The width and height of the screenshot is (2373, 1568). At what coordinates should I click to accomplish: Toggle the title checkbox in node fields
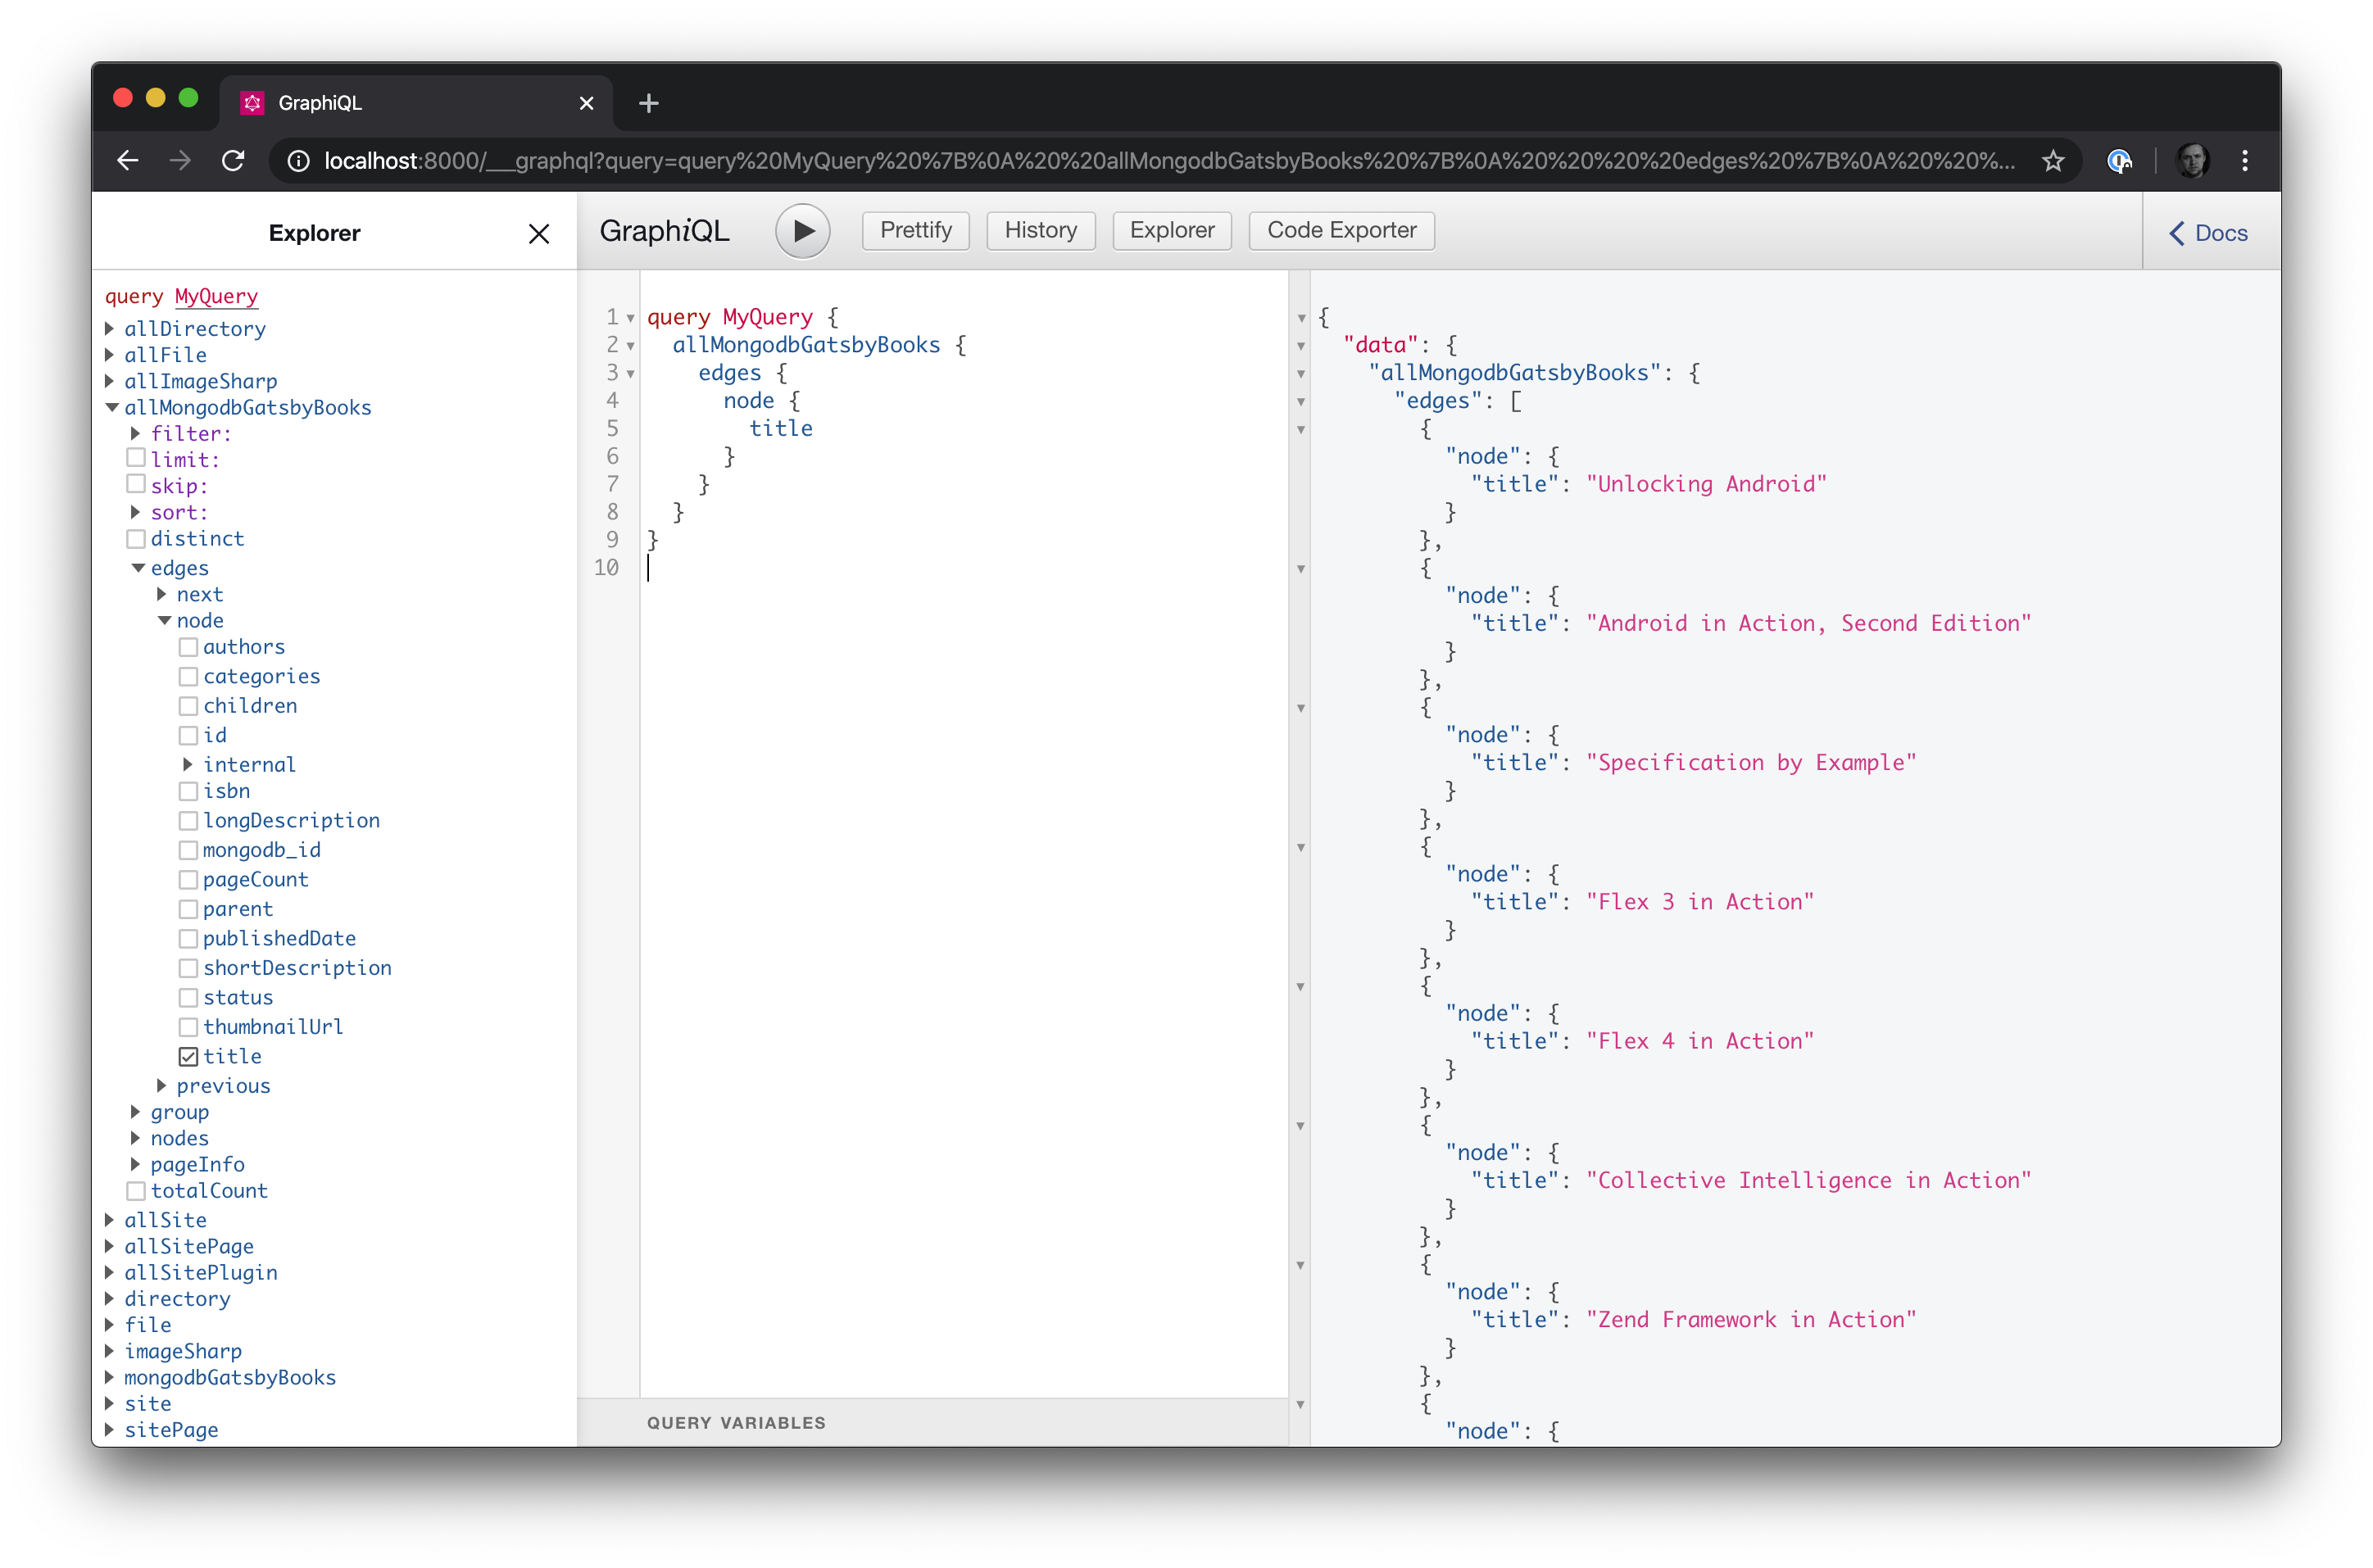188,1055
